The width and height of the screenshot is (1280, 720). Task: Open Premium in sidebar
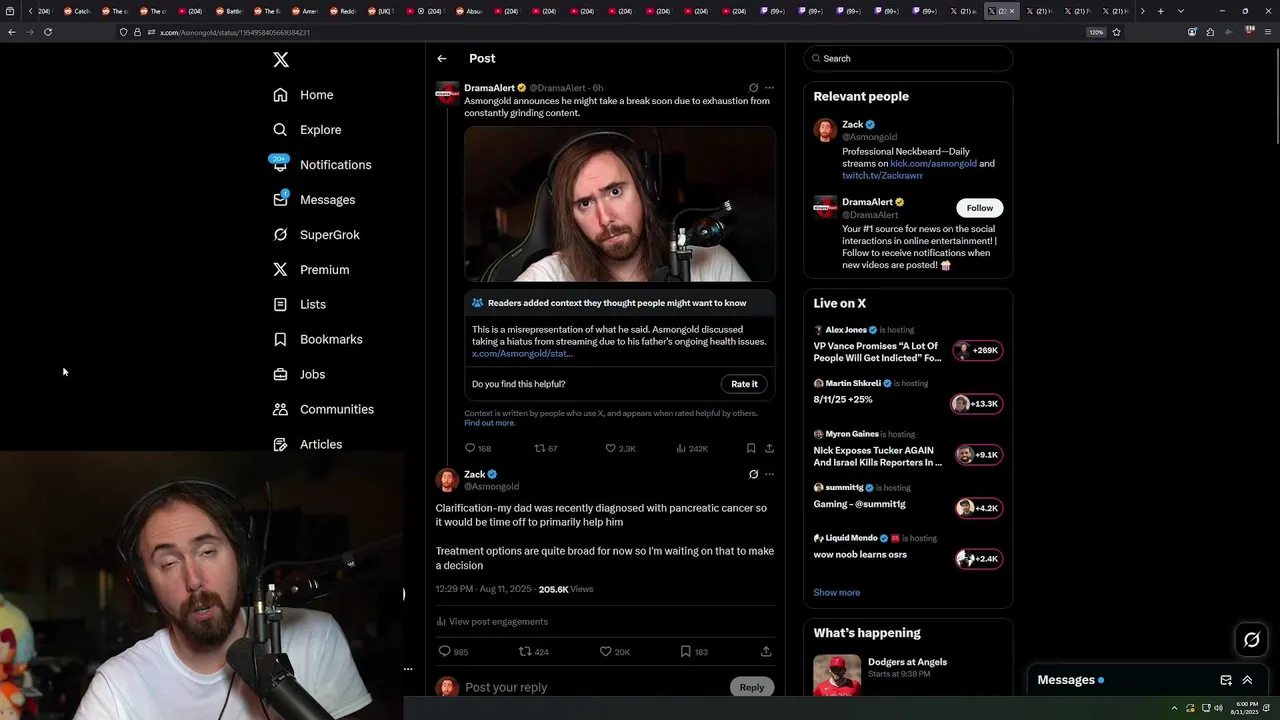311,270
